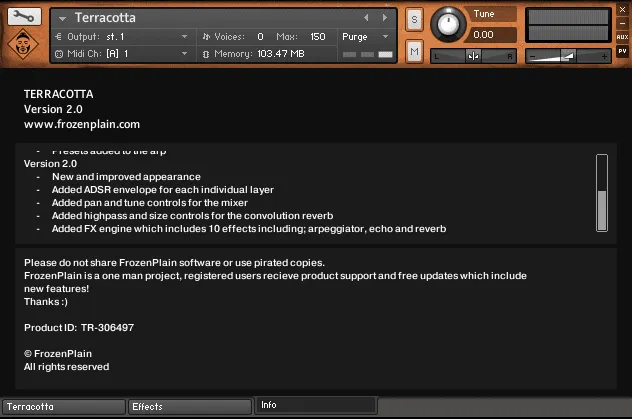Click the Voices count value 0

coord(260,37)
